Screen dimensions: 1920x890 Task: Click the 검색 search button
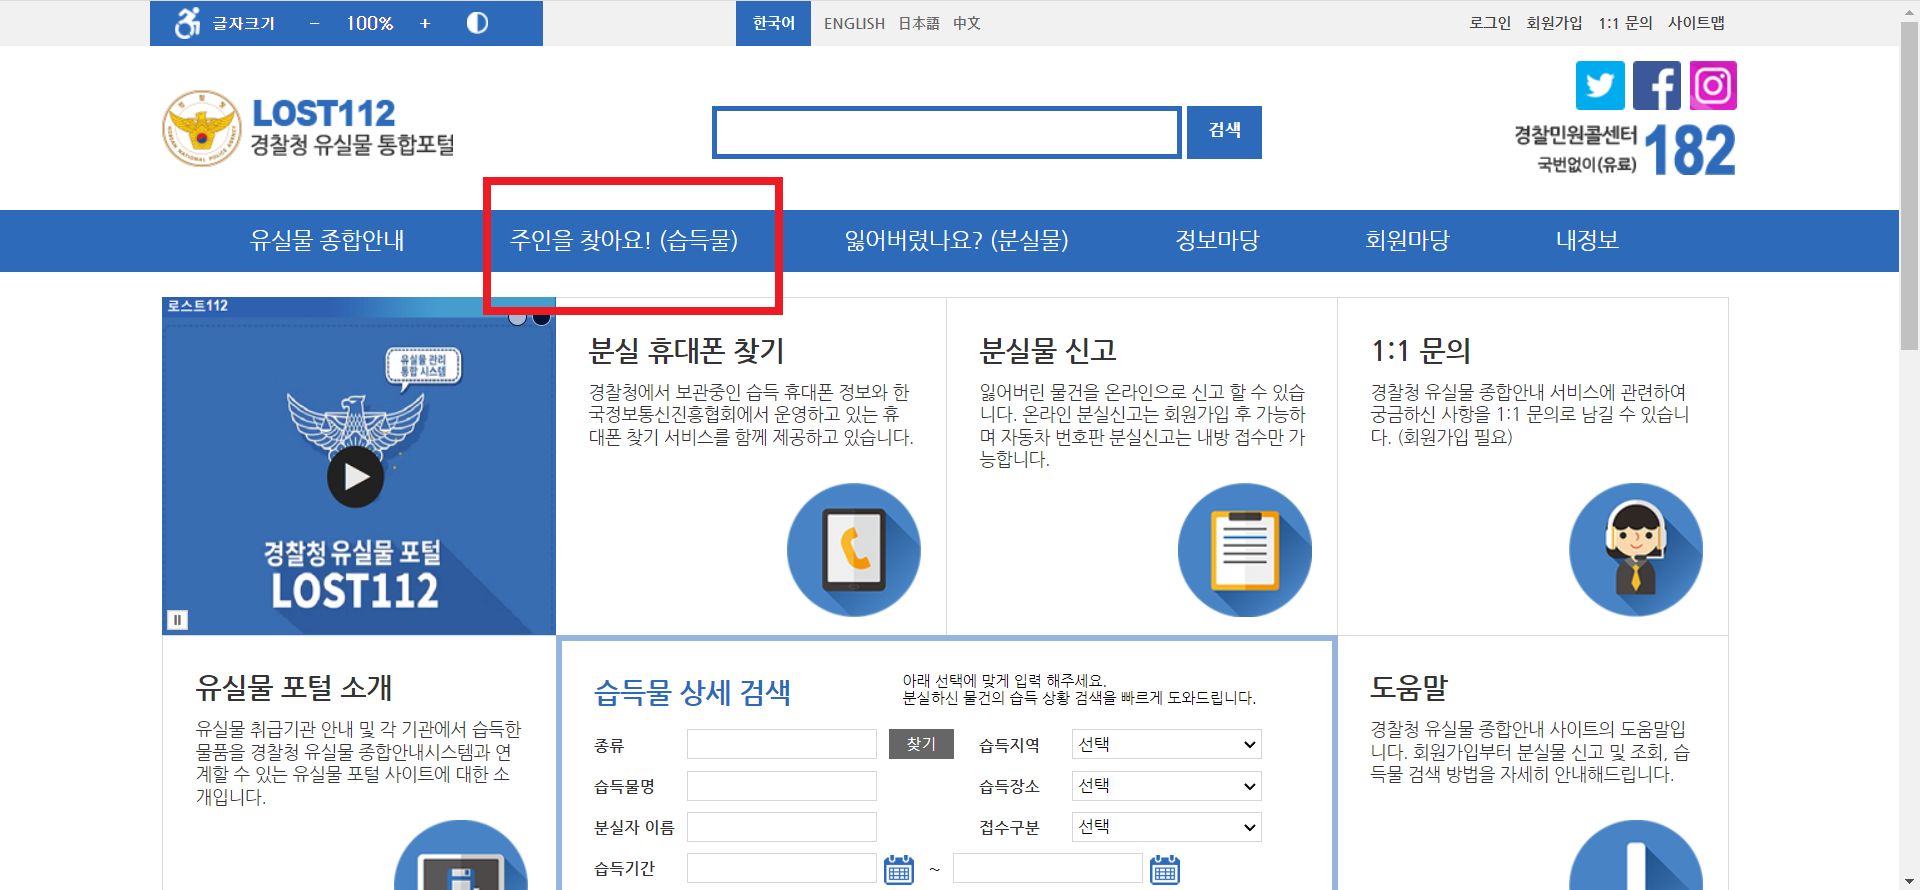[1224, 132]
